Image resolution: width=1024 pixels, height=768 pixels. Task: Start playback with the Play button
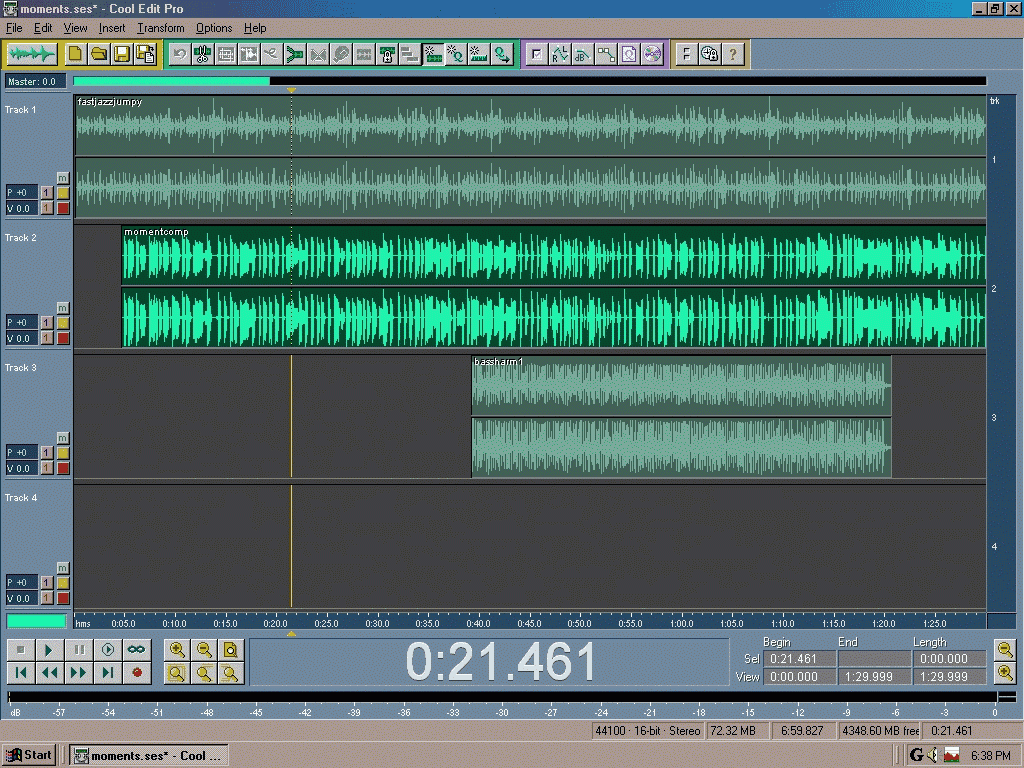48,650
